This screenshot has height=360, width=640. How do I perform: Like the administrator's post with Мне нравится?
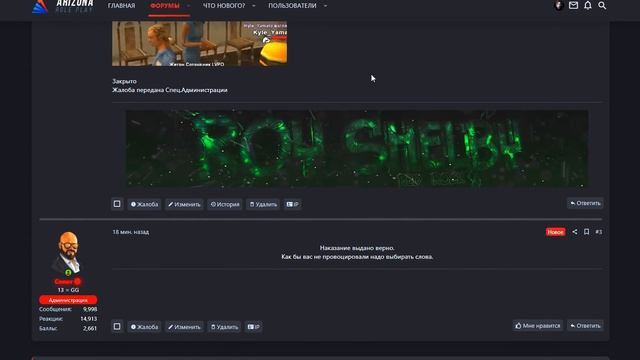tap(538, 326)
